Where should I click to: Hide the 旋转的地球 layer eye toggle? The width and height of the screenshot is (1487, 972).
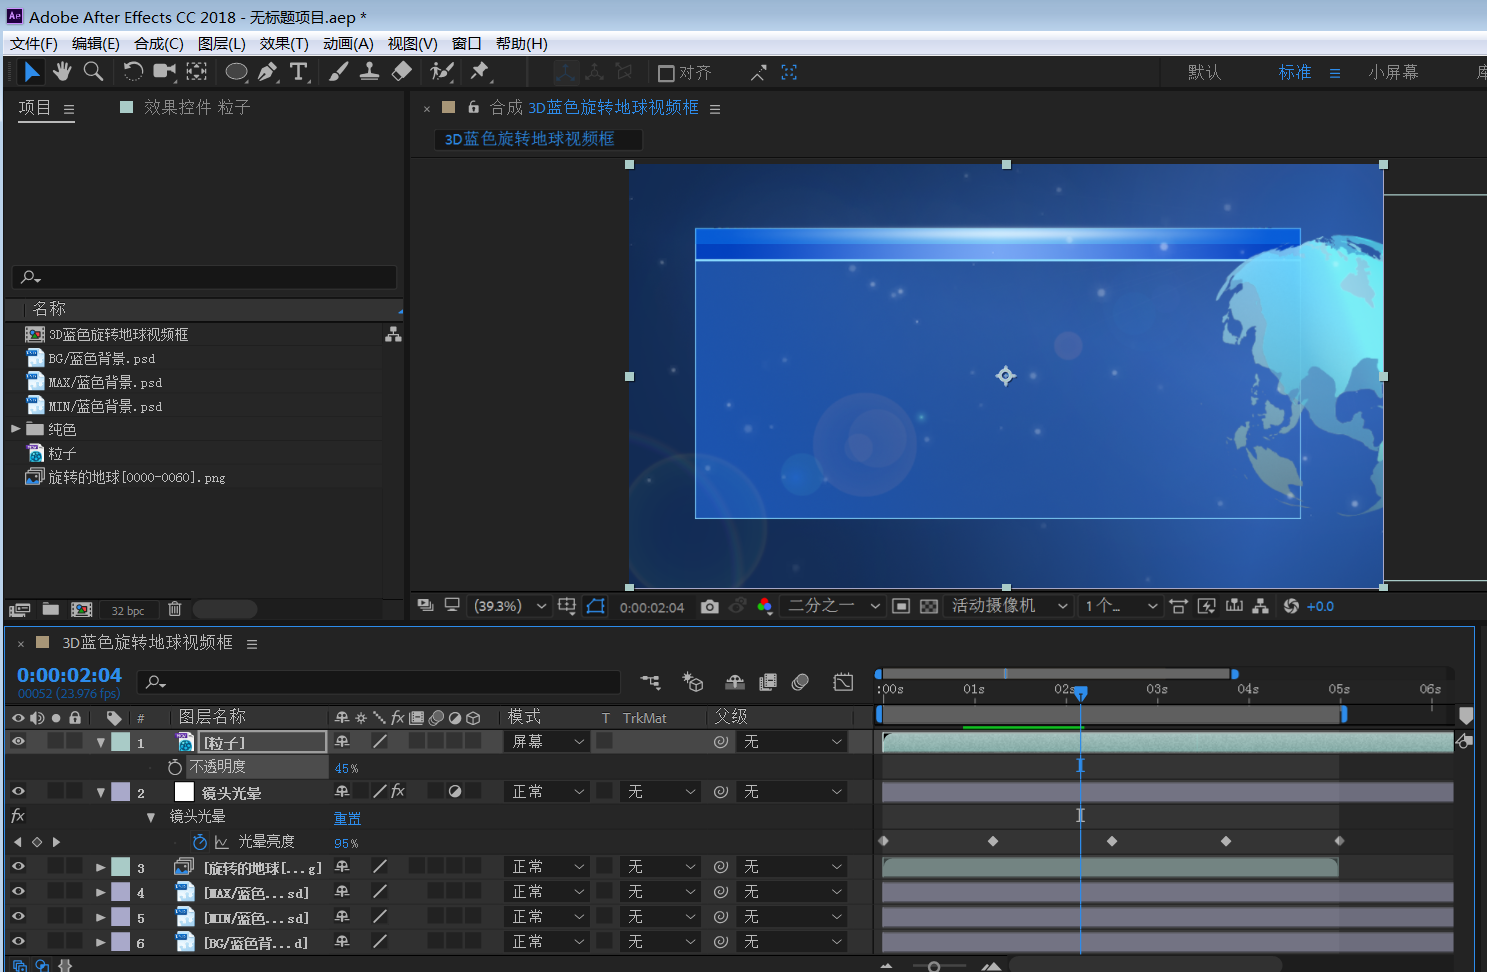click(18, 866)
